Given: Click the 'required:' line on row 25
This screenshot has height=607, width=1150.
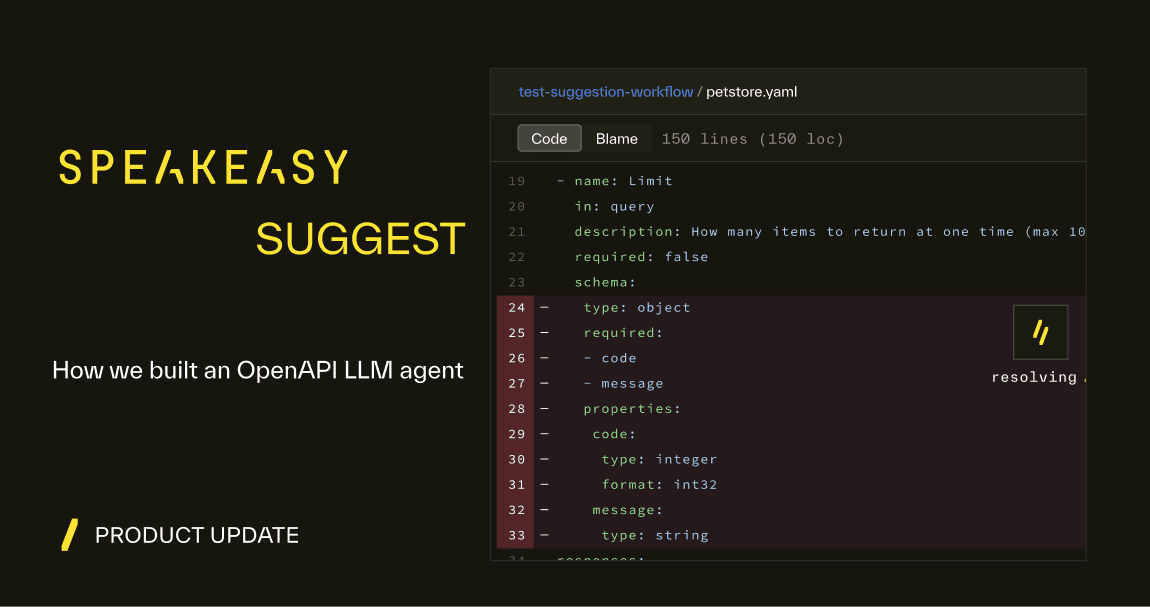Looking at the screenshot, I should (x=623, y=333).
